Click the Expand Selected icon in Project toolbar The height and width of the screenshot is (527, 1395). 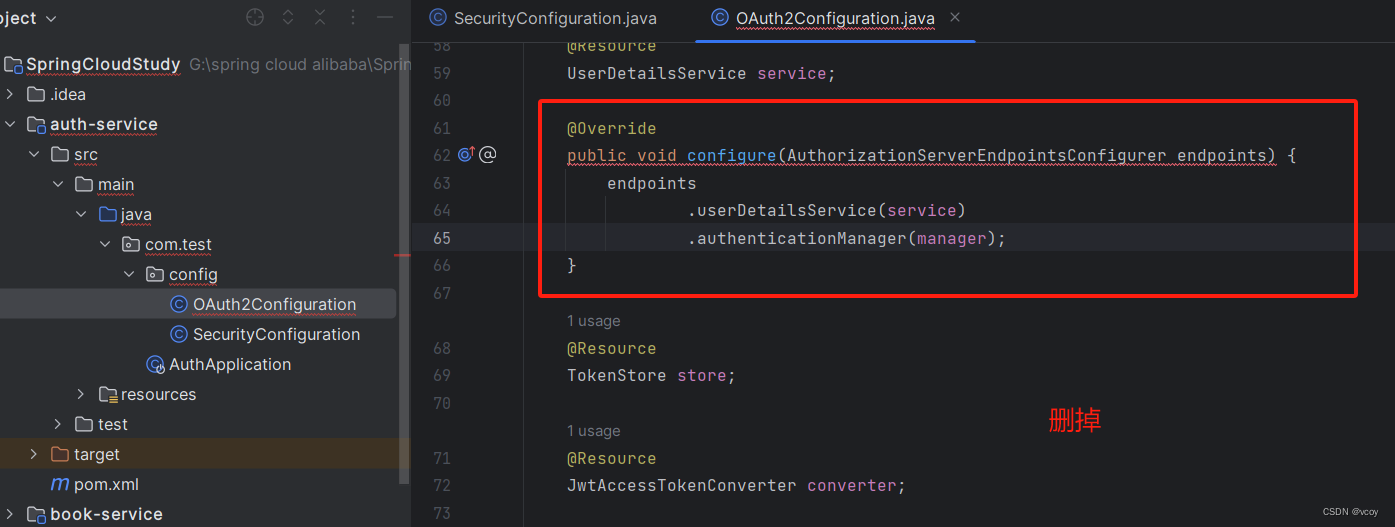[288, 18]
